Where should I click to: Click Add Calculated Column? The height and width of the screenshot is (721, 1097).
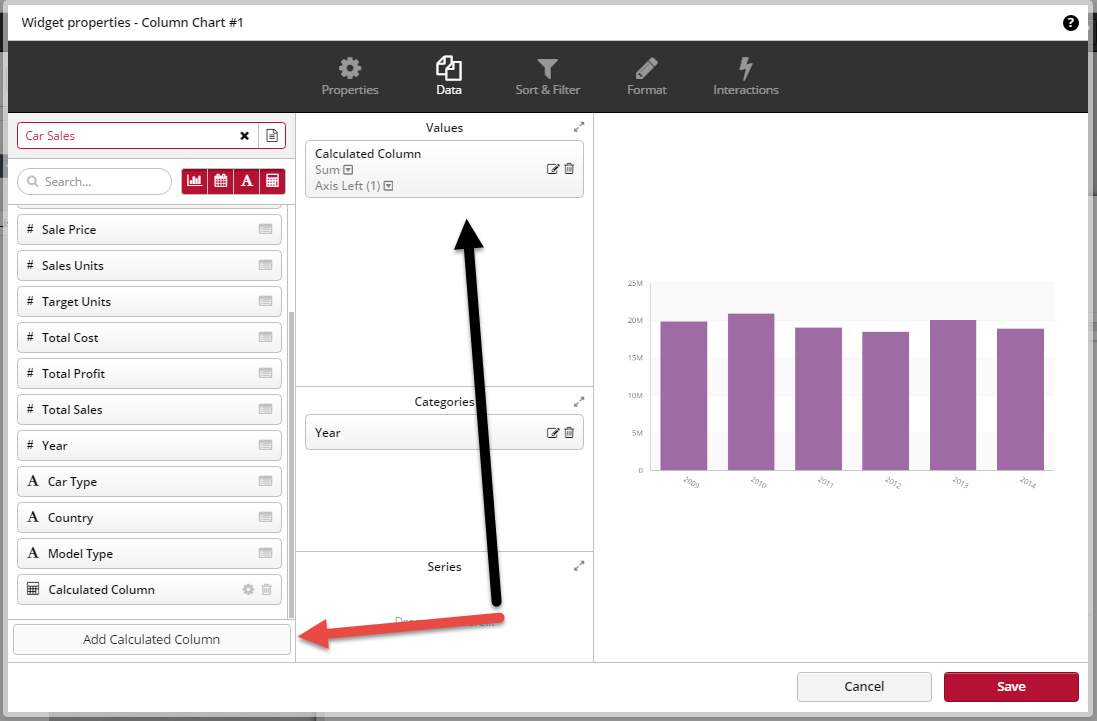coord(151,639)
